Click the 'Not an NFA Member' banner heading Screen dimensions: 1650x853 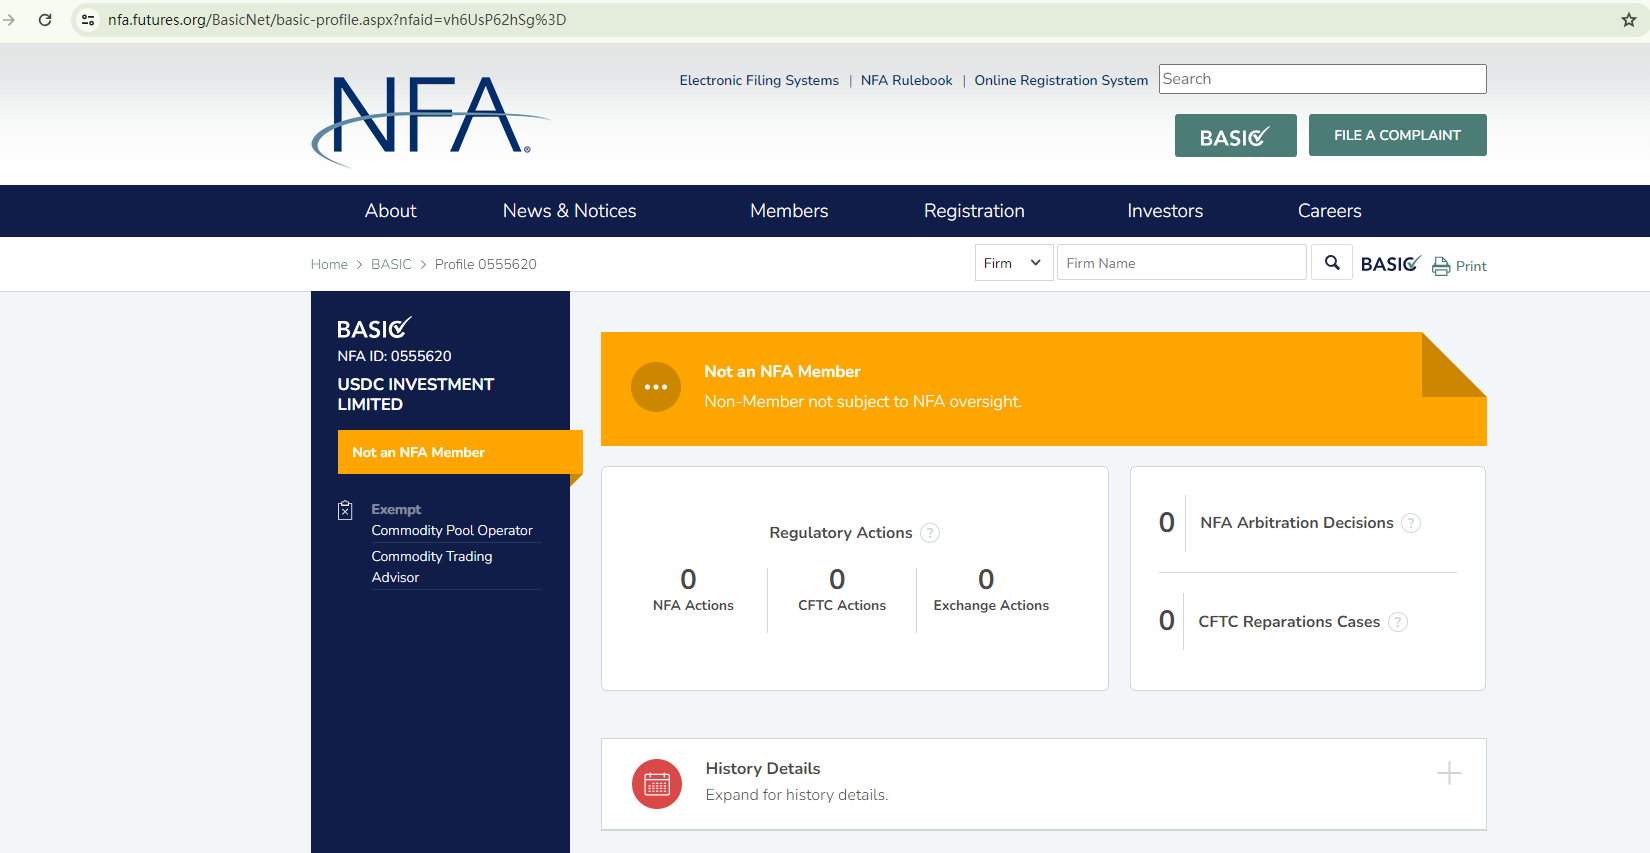click(782, 372)
